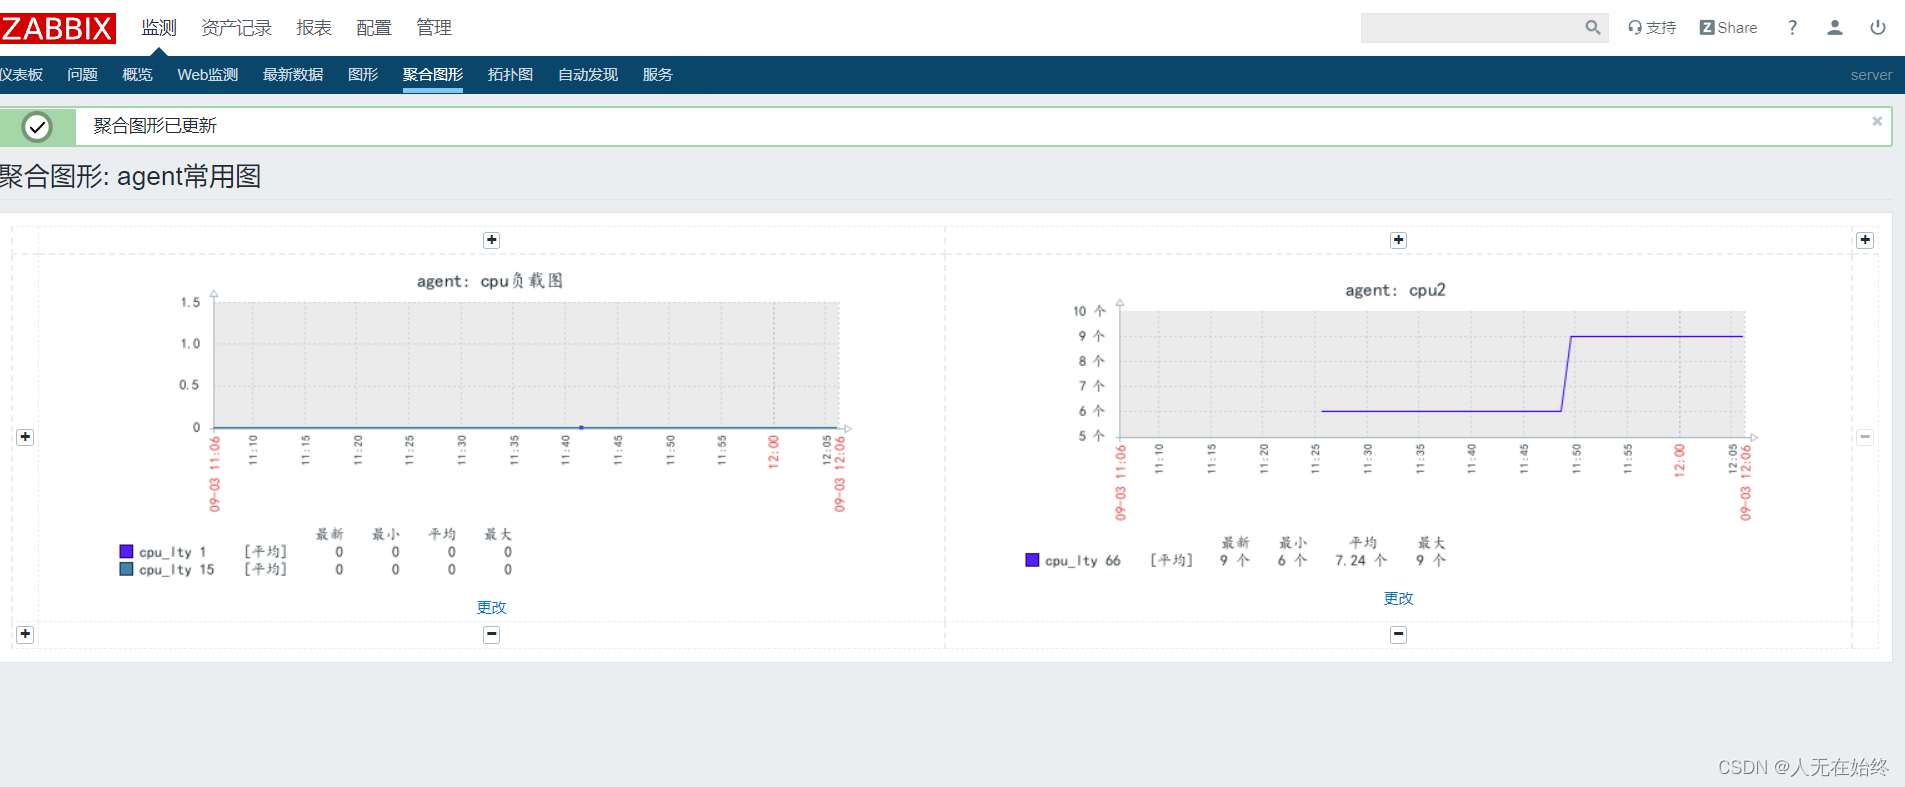This screenshot has width=1905, height=787.
Task: Open the user profile icon
Action: pyautogui.click(x=1835, y=28)
